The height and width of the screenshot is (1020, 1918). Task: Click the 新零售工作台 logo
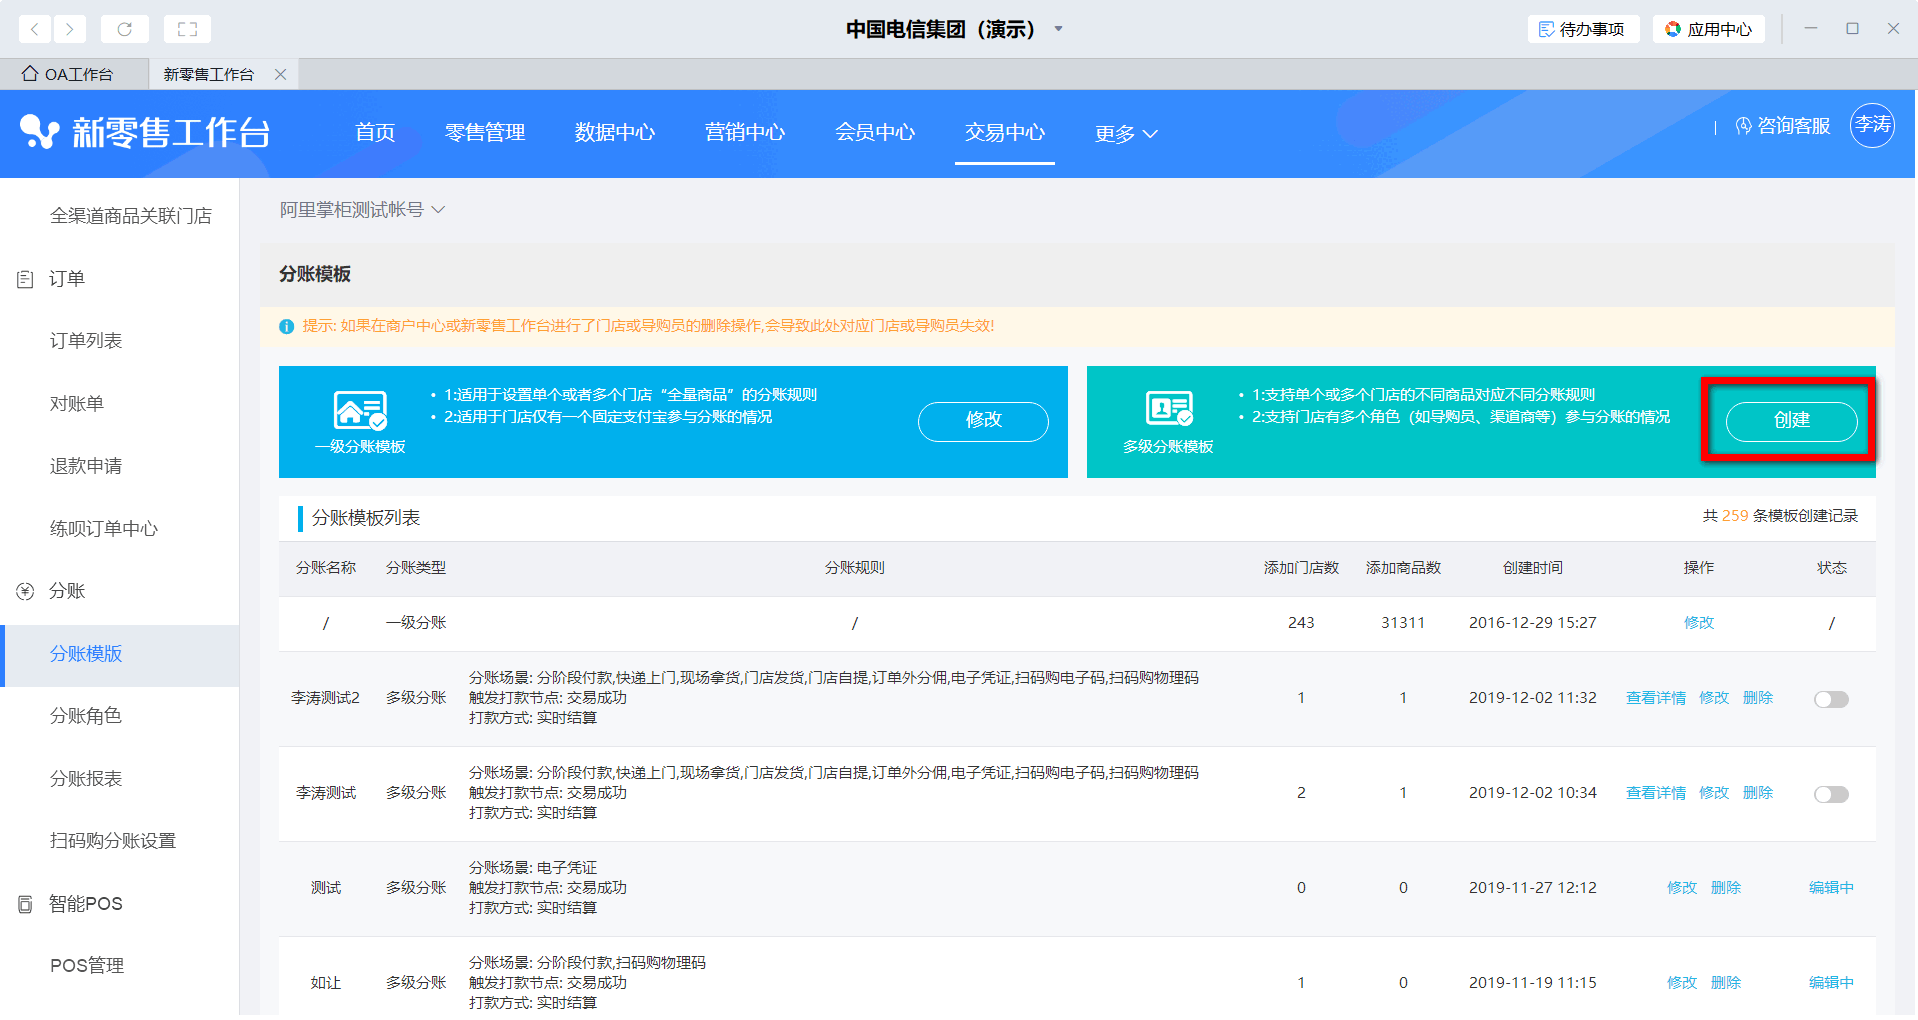[145, 132]
